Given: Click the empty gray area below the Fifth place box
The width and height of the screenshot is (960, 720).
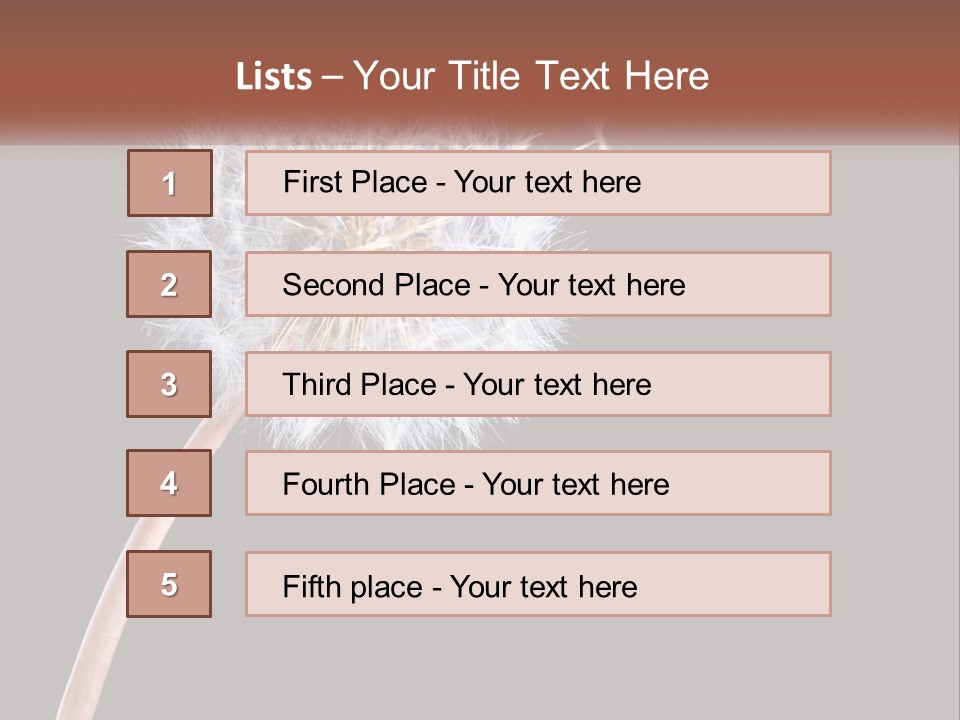Looking at the screenshot, I should (538, 668).
